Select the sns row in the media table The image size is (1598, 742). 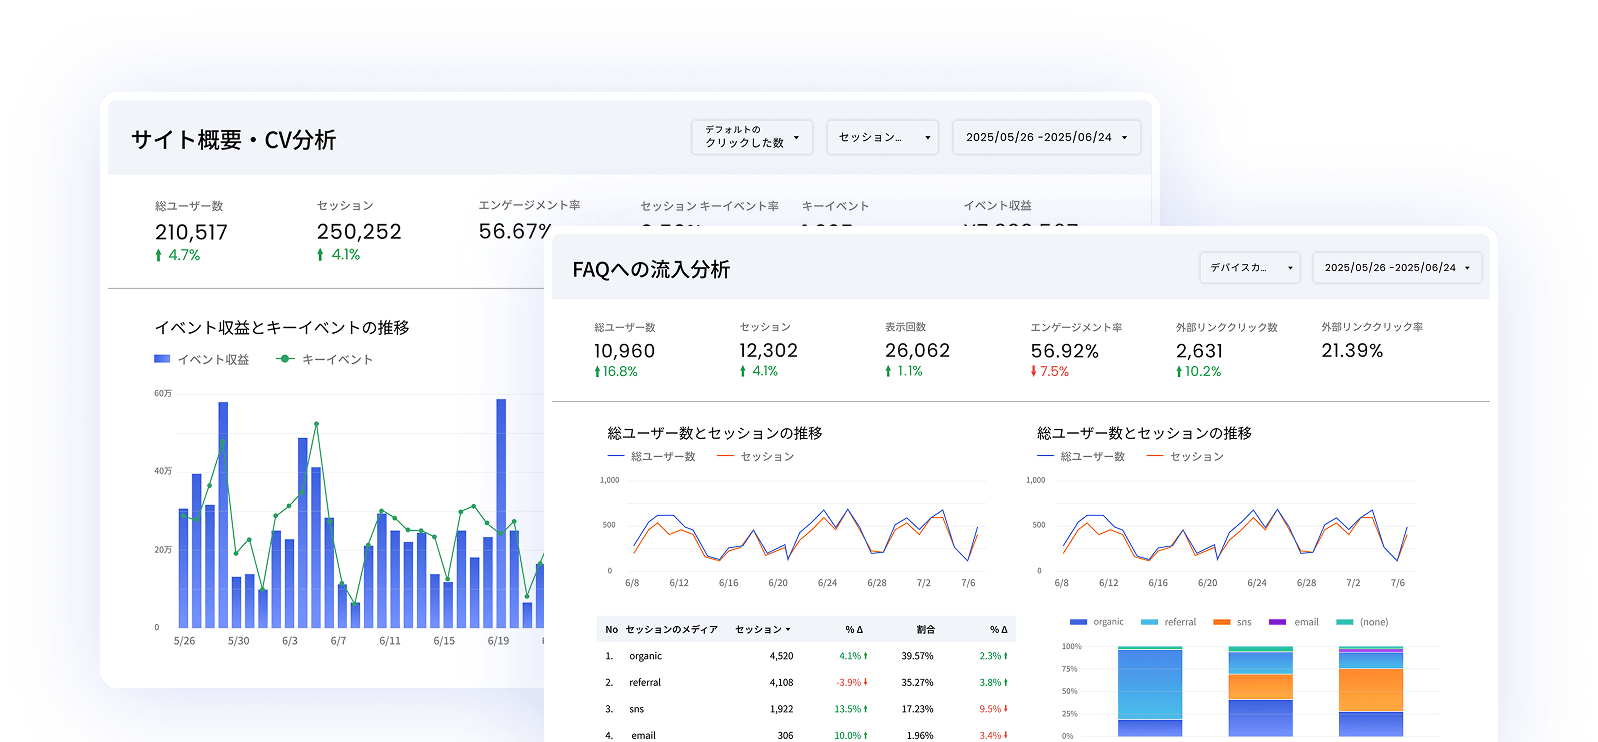(x=806, y=709)
